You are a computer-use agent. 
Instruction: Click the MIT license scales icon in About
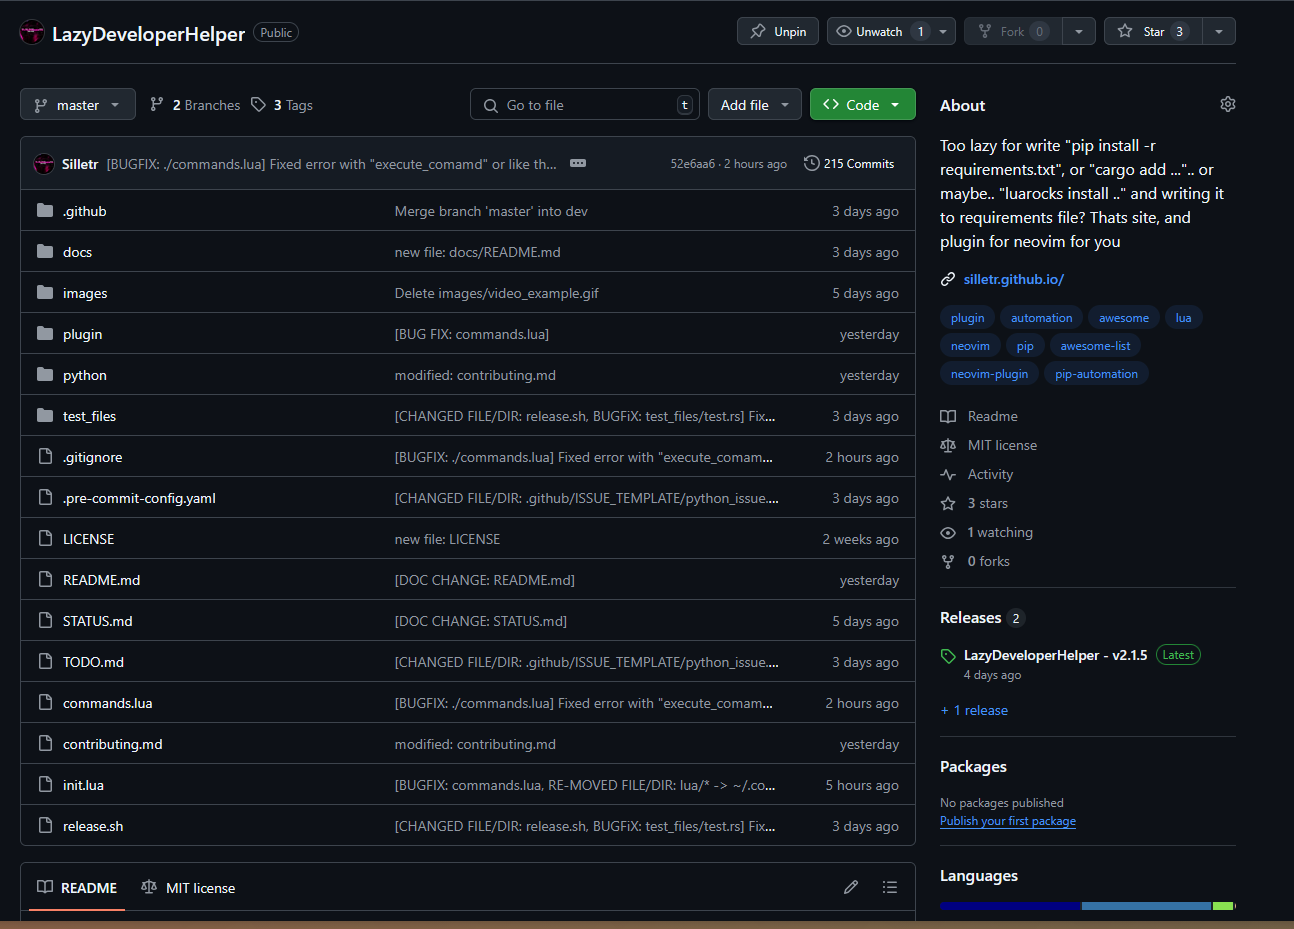coord(948,445)
